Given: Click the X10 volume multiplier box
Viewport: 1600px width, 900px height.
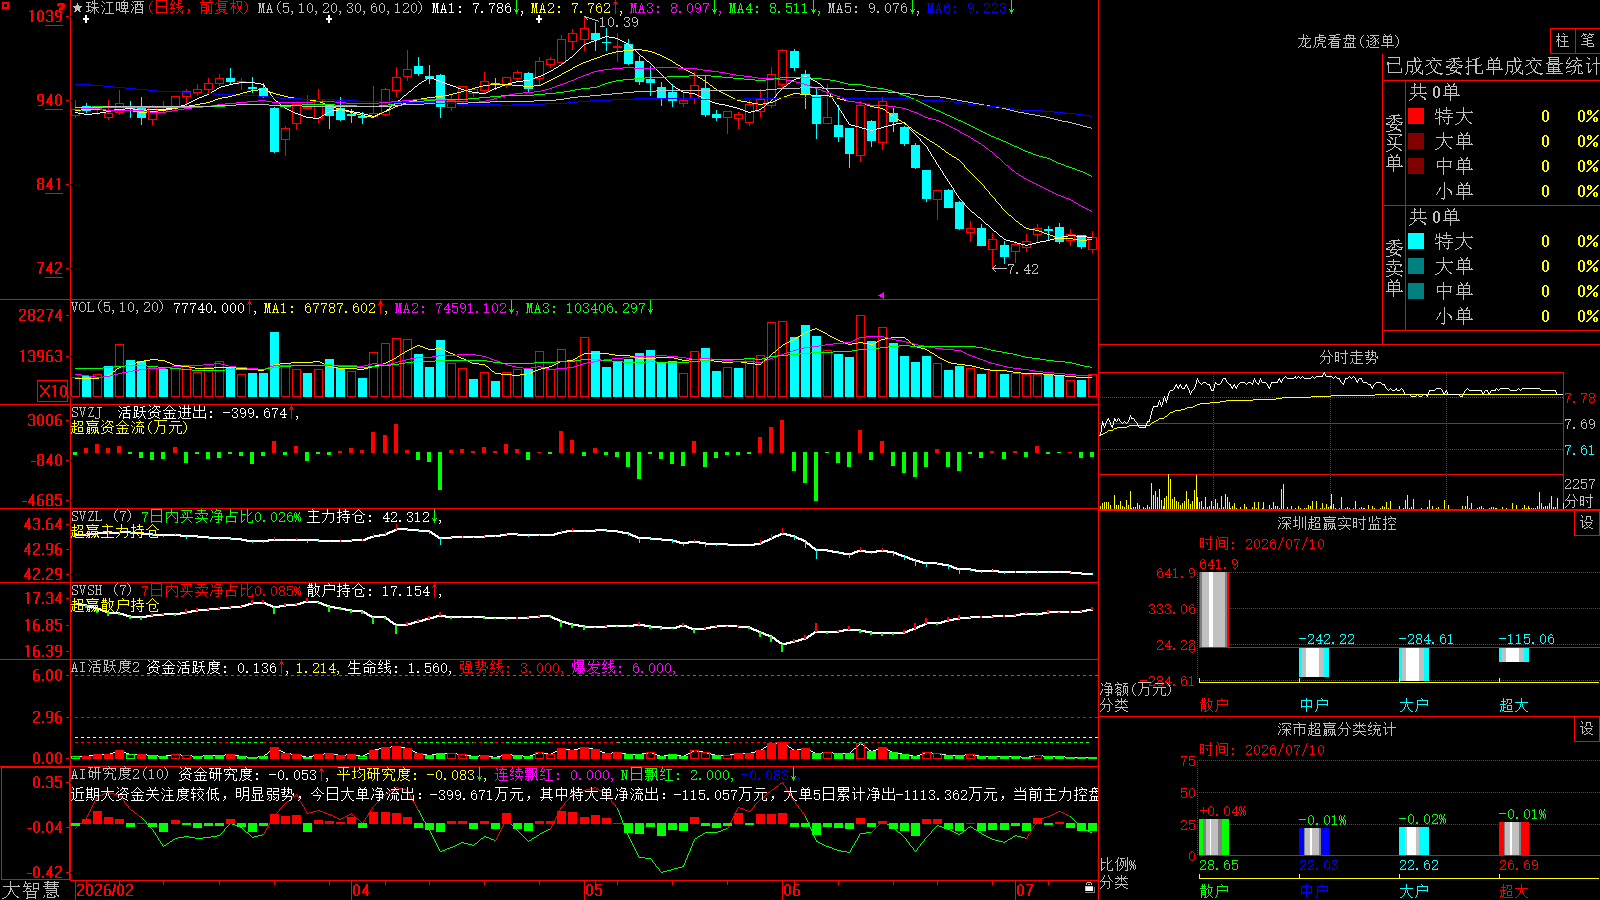Looking at the screenshot, I should click(53, 391).
